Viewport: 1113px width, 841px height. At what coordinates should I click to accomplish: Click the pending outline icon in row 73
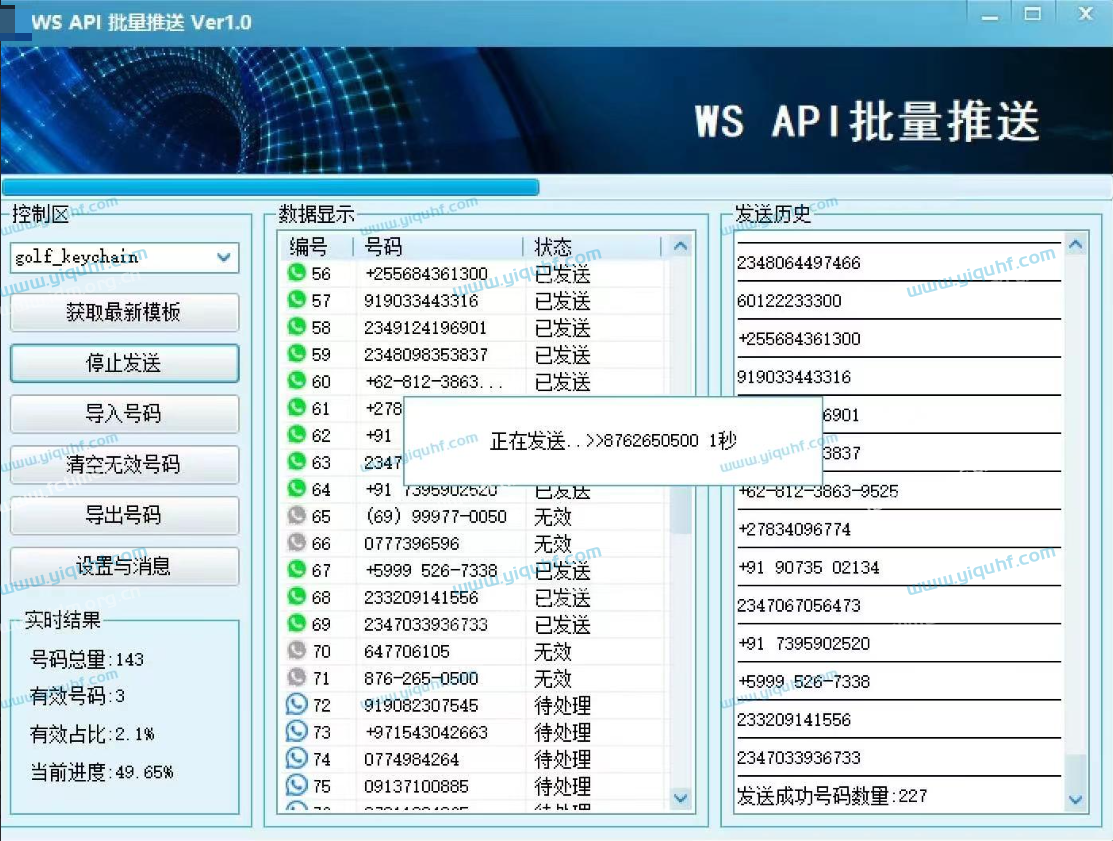(x=297, y=731)
